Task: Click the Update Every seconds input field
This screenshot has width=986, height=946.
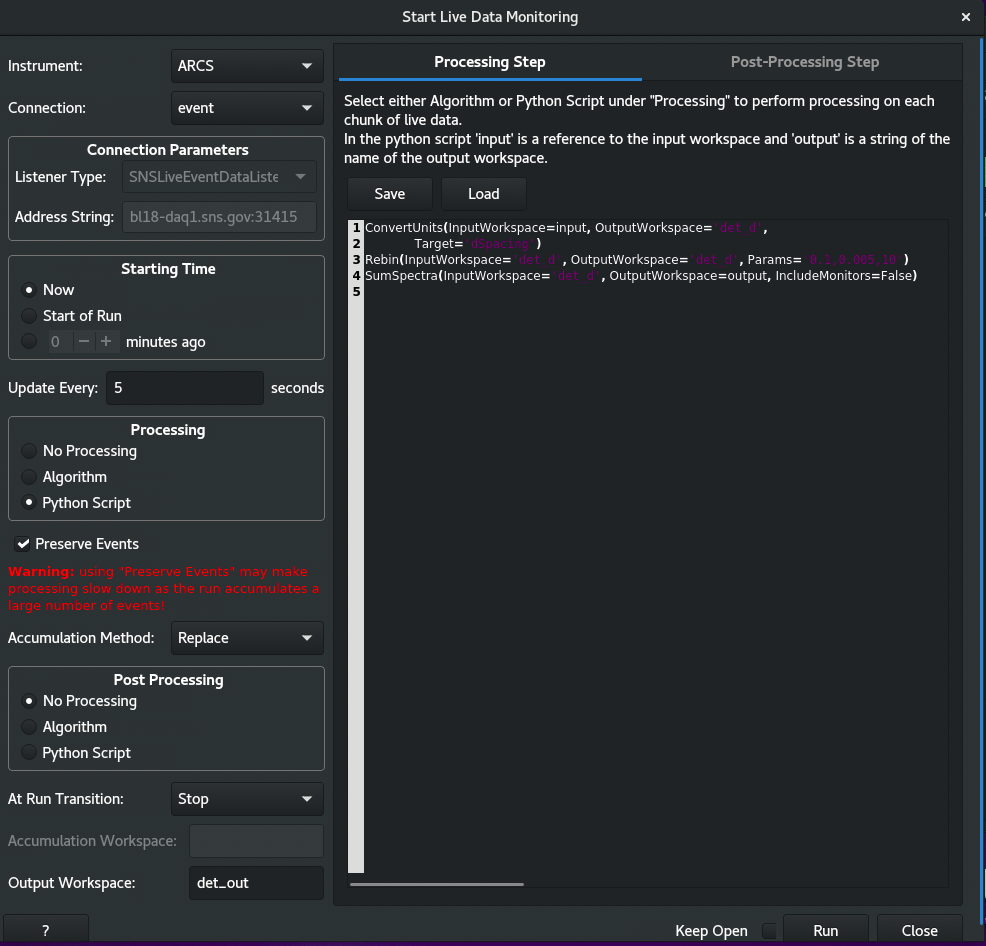Action: [184, 388]
